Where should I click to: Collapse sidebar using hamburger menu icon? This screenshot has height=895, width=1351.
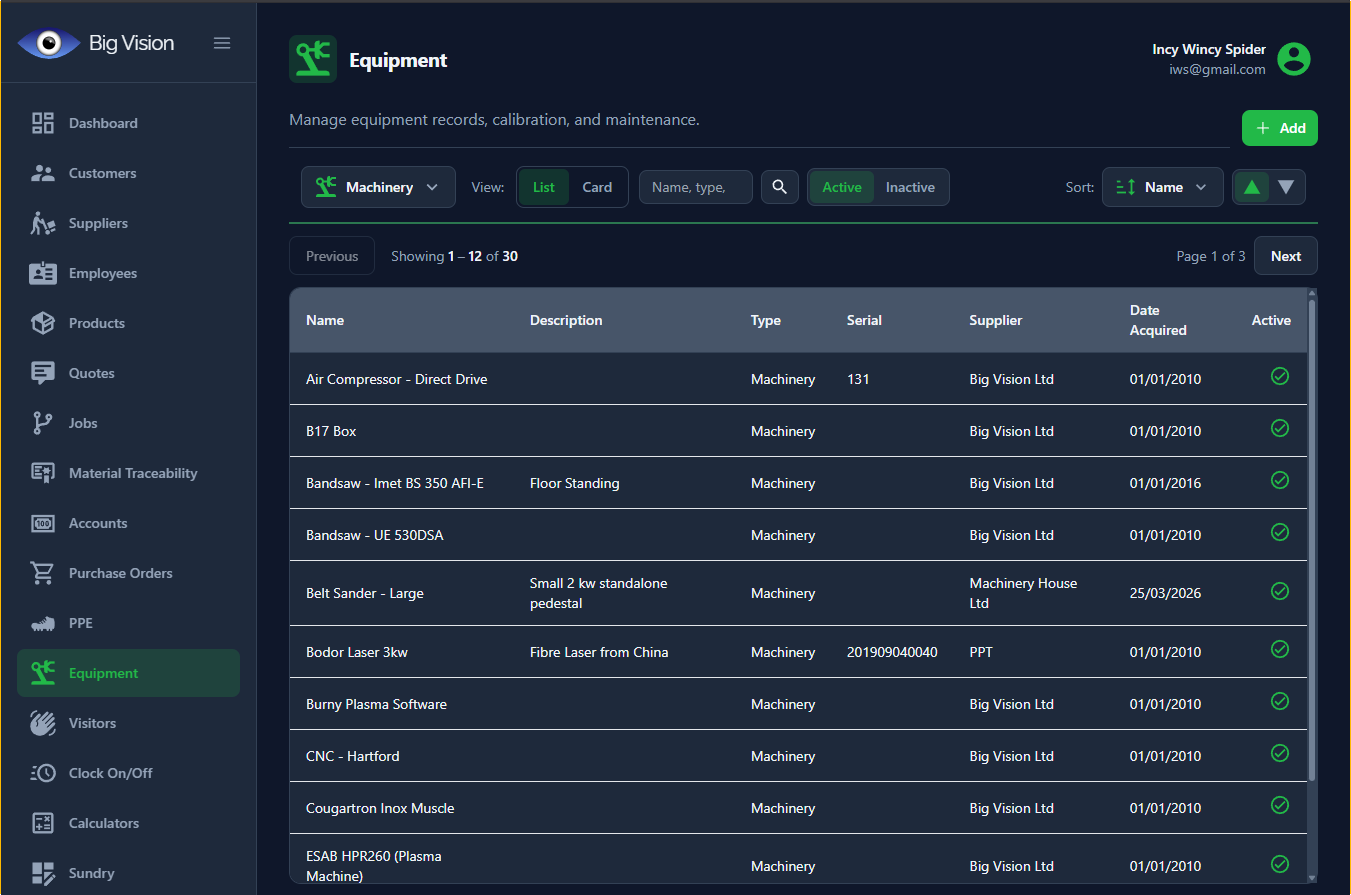click(x=222, y=43)
